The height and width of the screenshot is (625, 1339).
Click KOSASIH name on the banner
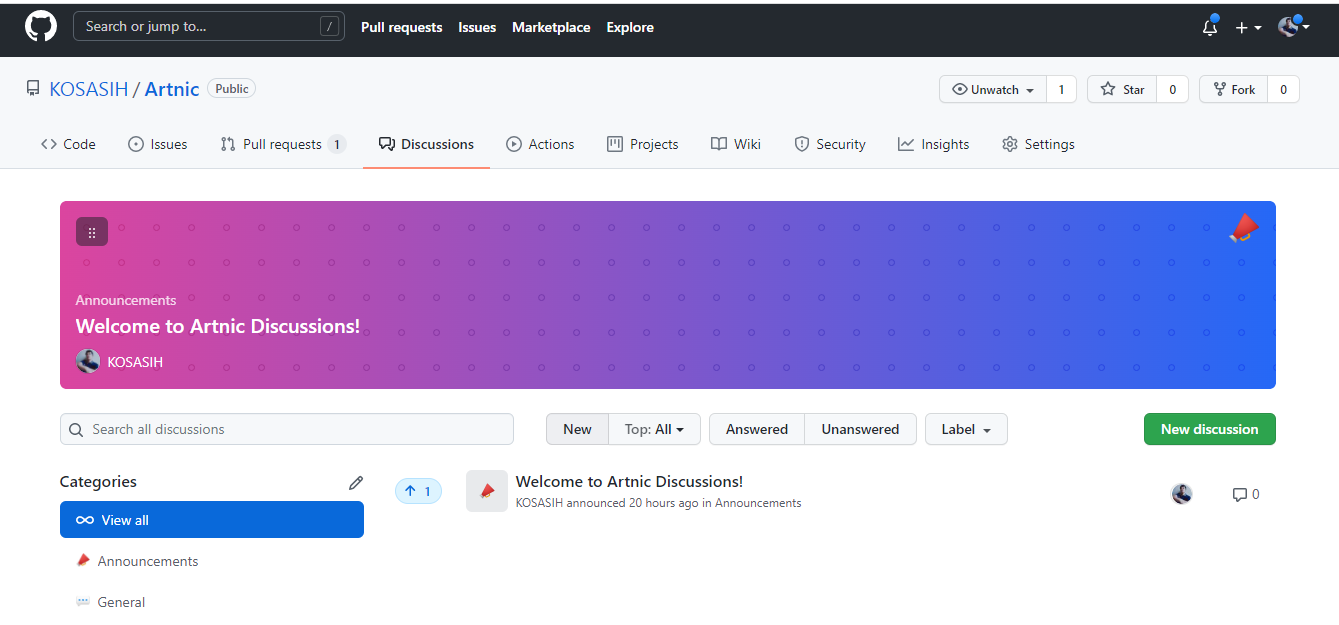[135, 362]
